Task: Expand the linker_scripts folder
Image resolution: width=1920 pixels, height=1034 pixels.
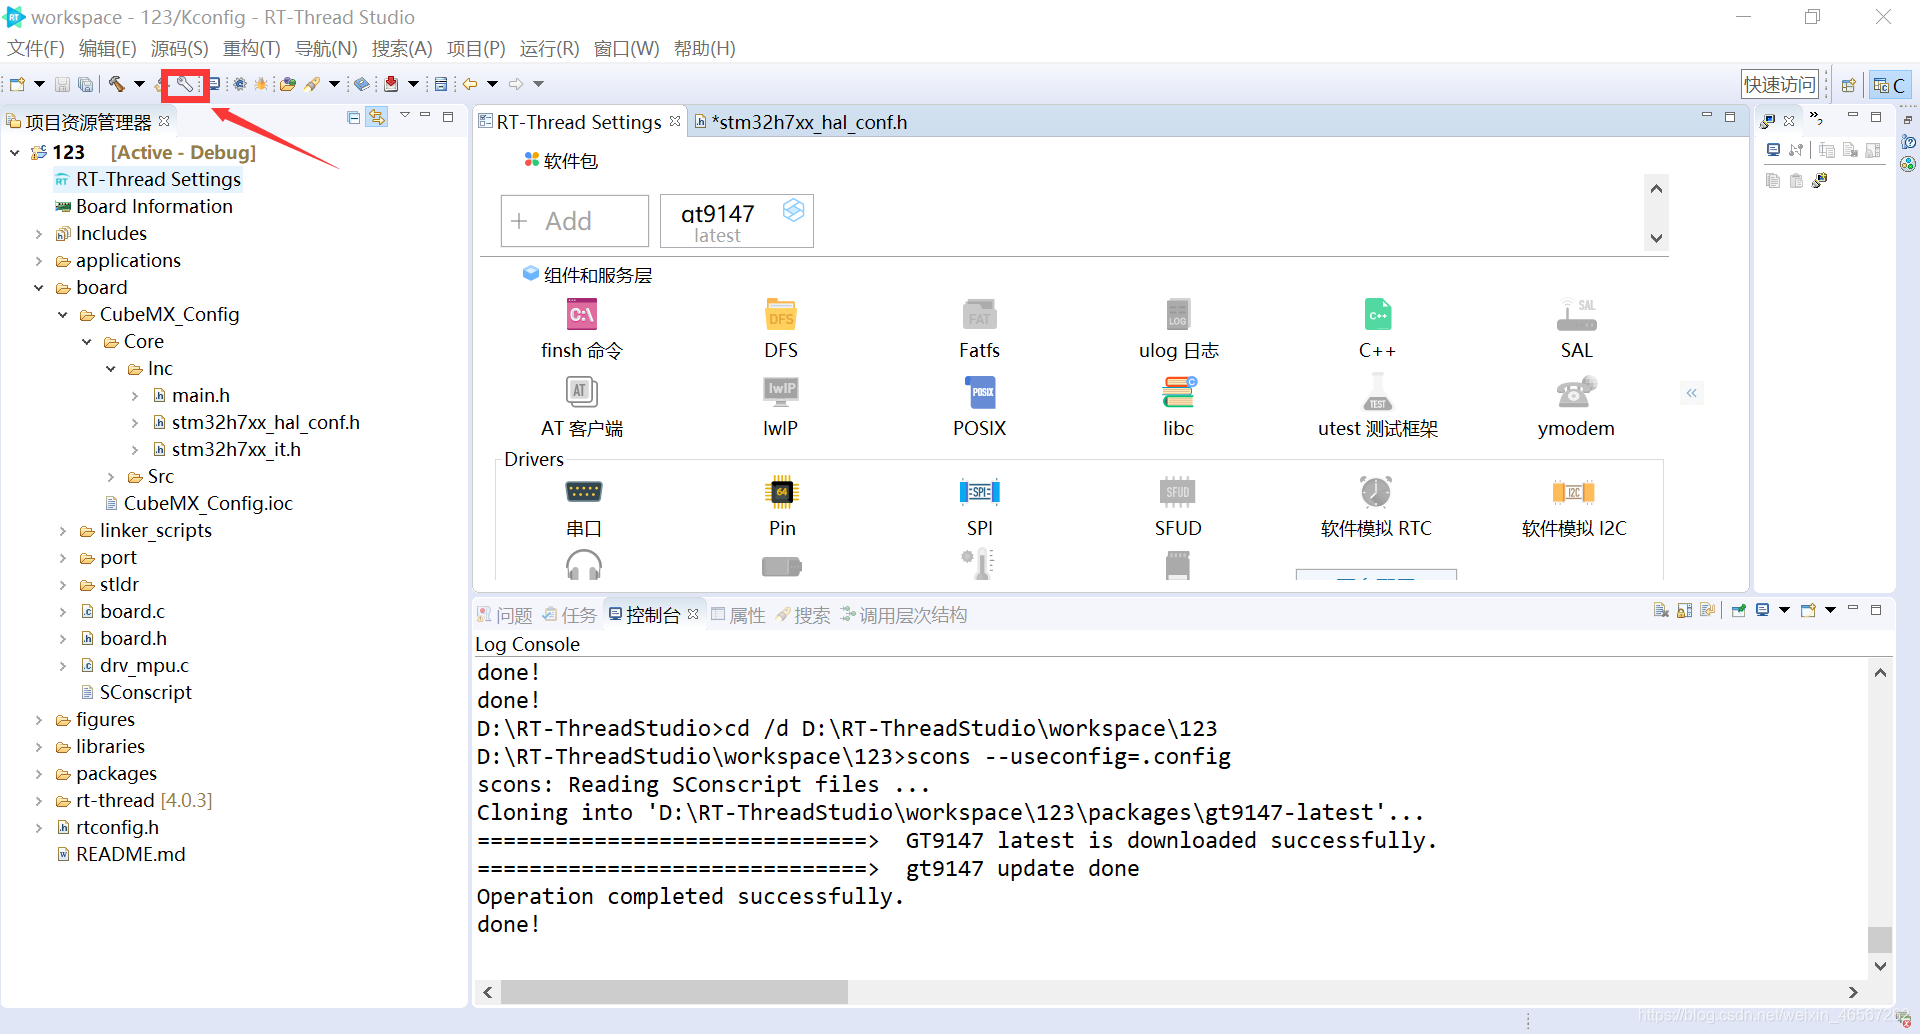Action: (x=63, y=531)
